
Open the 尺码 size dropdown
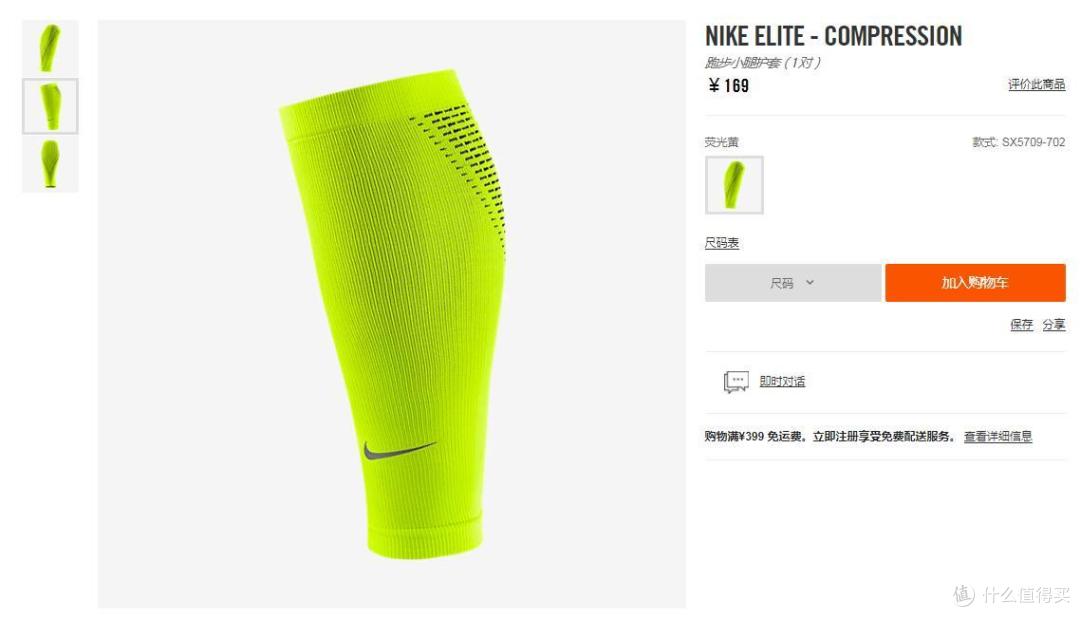(793, 282)
